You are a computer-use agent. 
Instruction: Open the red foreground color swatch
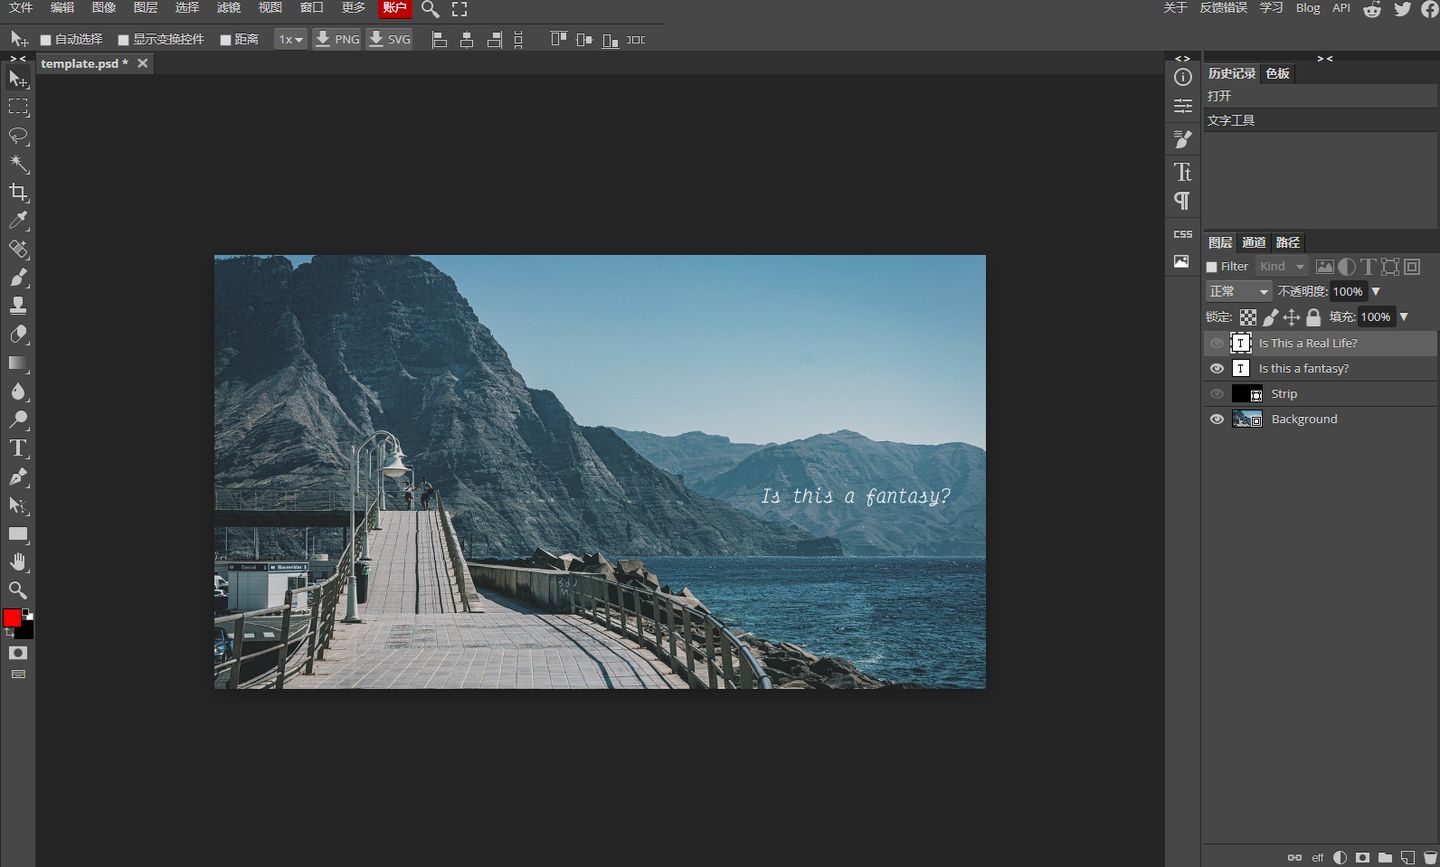(x=12, y=618)
